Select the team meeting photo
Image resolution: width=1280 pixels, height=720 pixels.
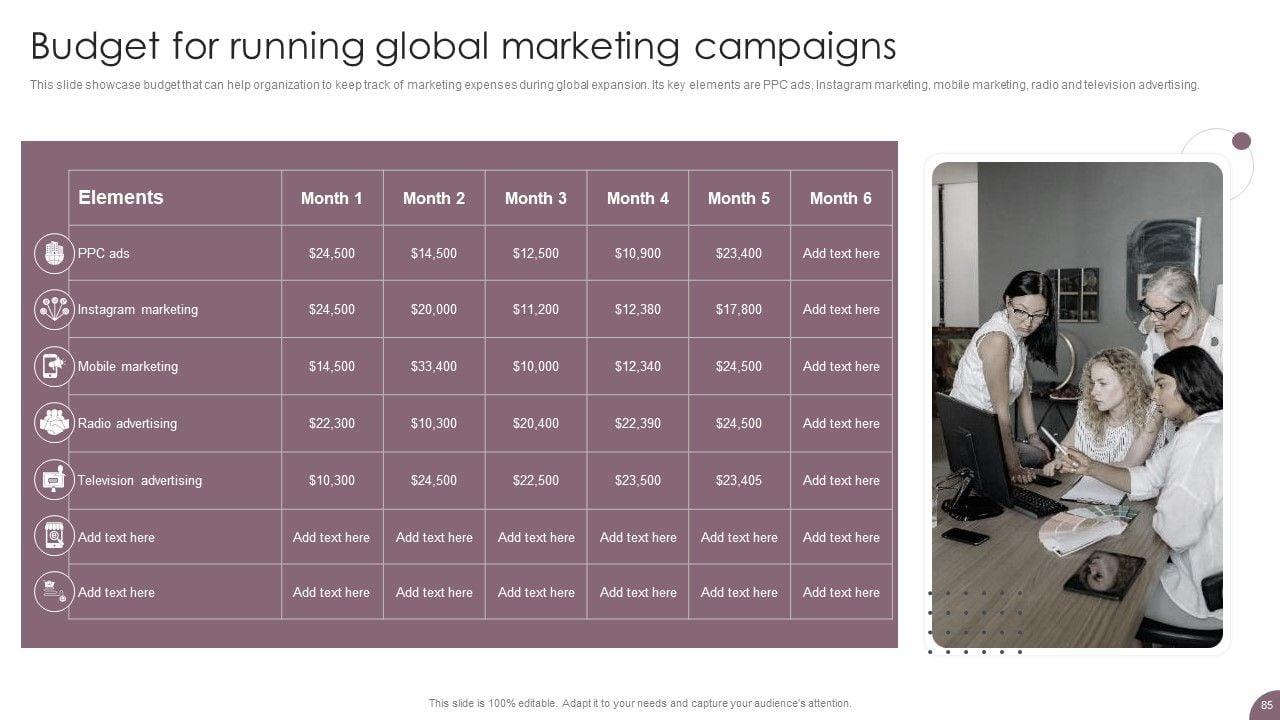click(1077, 404)
